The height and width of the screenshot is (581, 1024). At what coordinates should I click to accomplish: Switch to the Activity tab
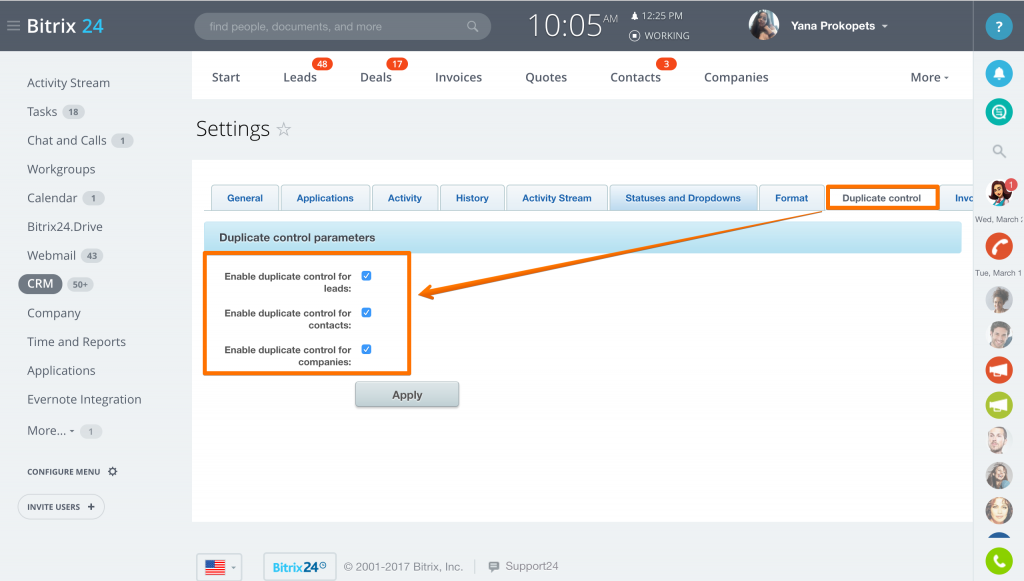[405, 198]
